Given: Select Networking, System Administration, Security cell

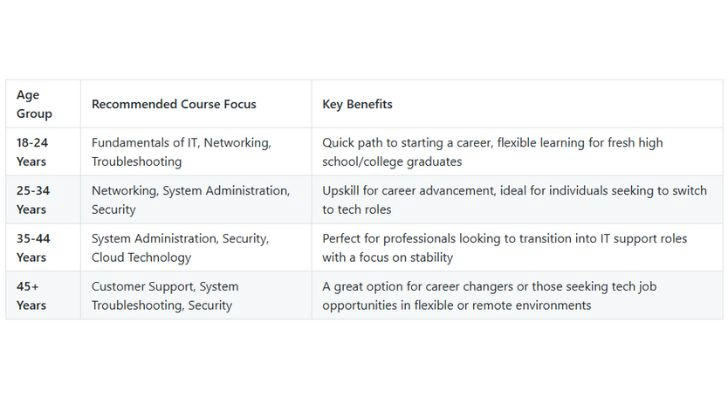Looking at the screenshot, I should tap(191, 200).
